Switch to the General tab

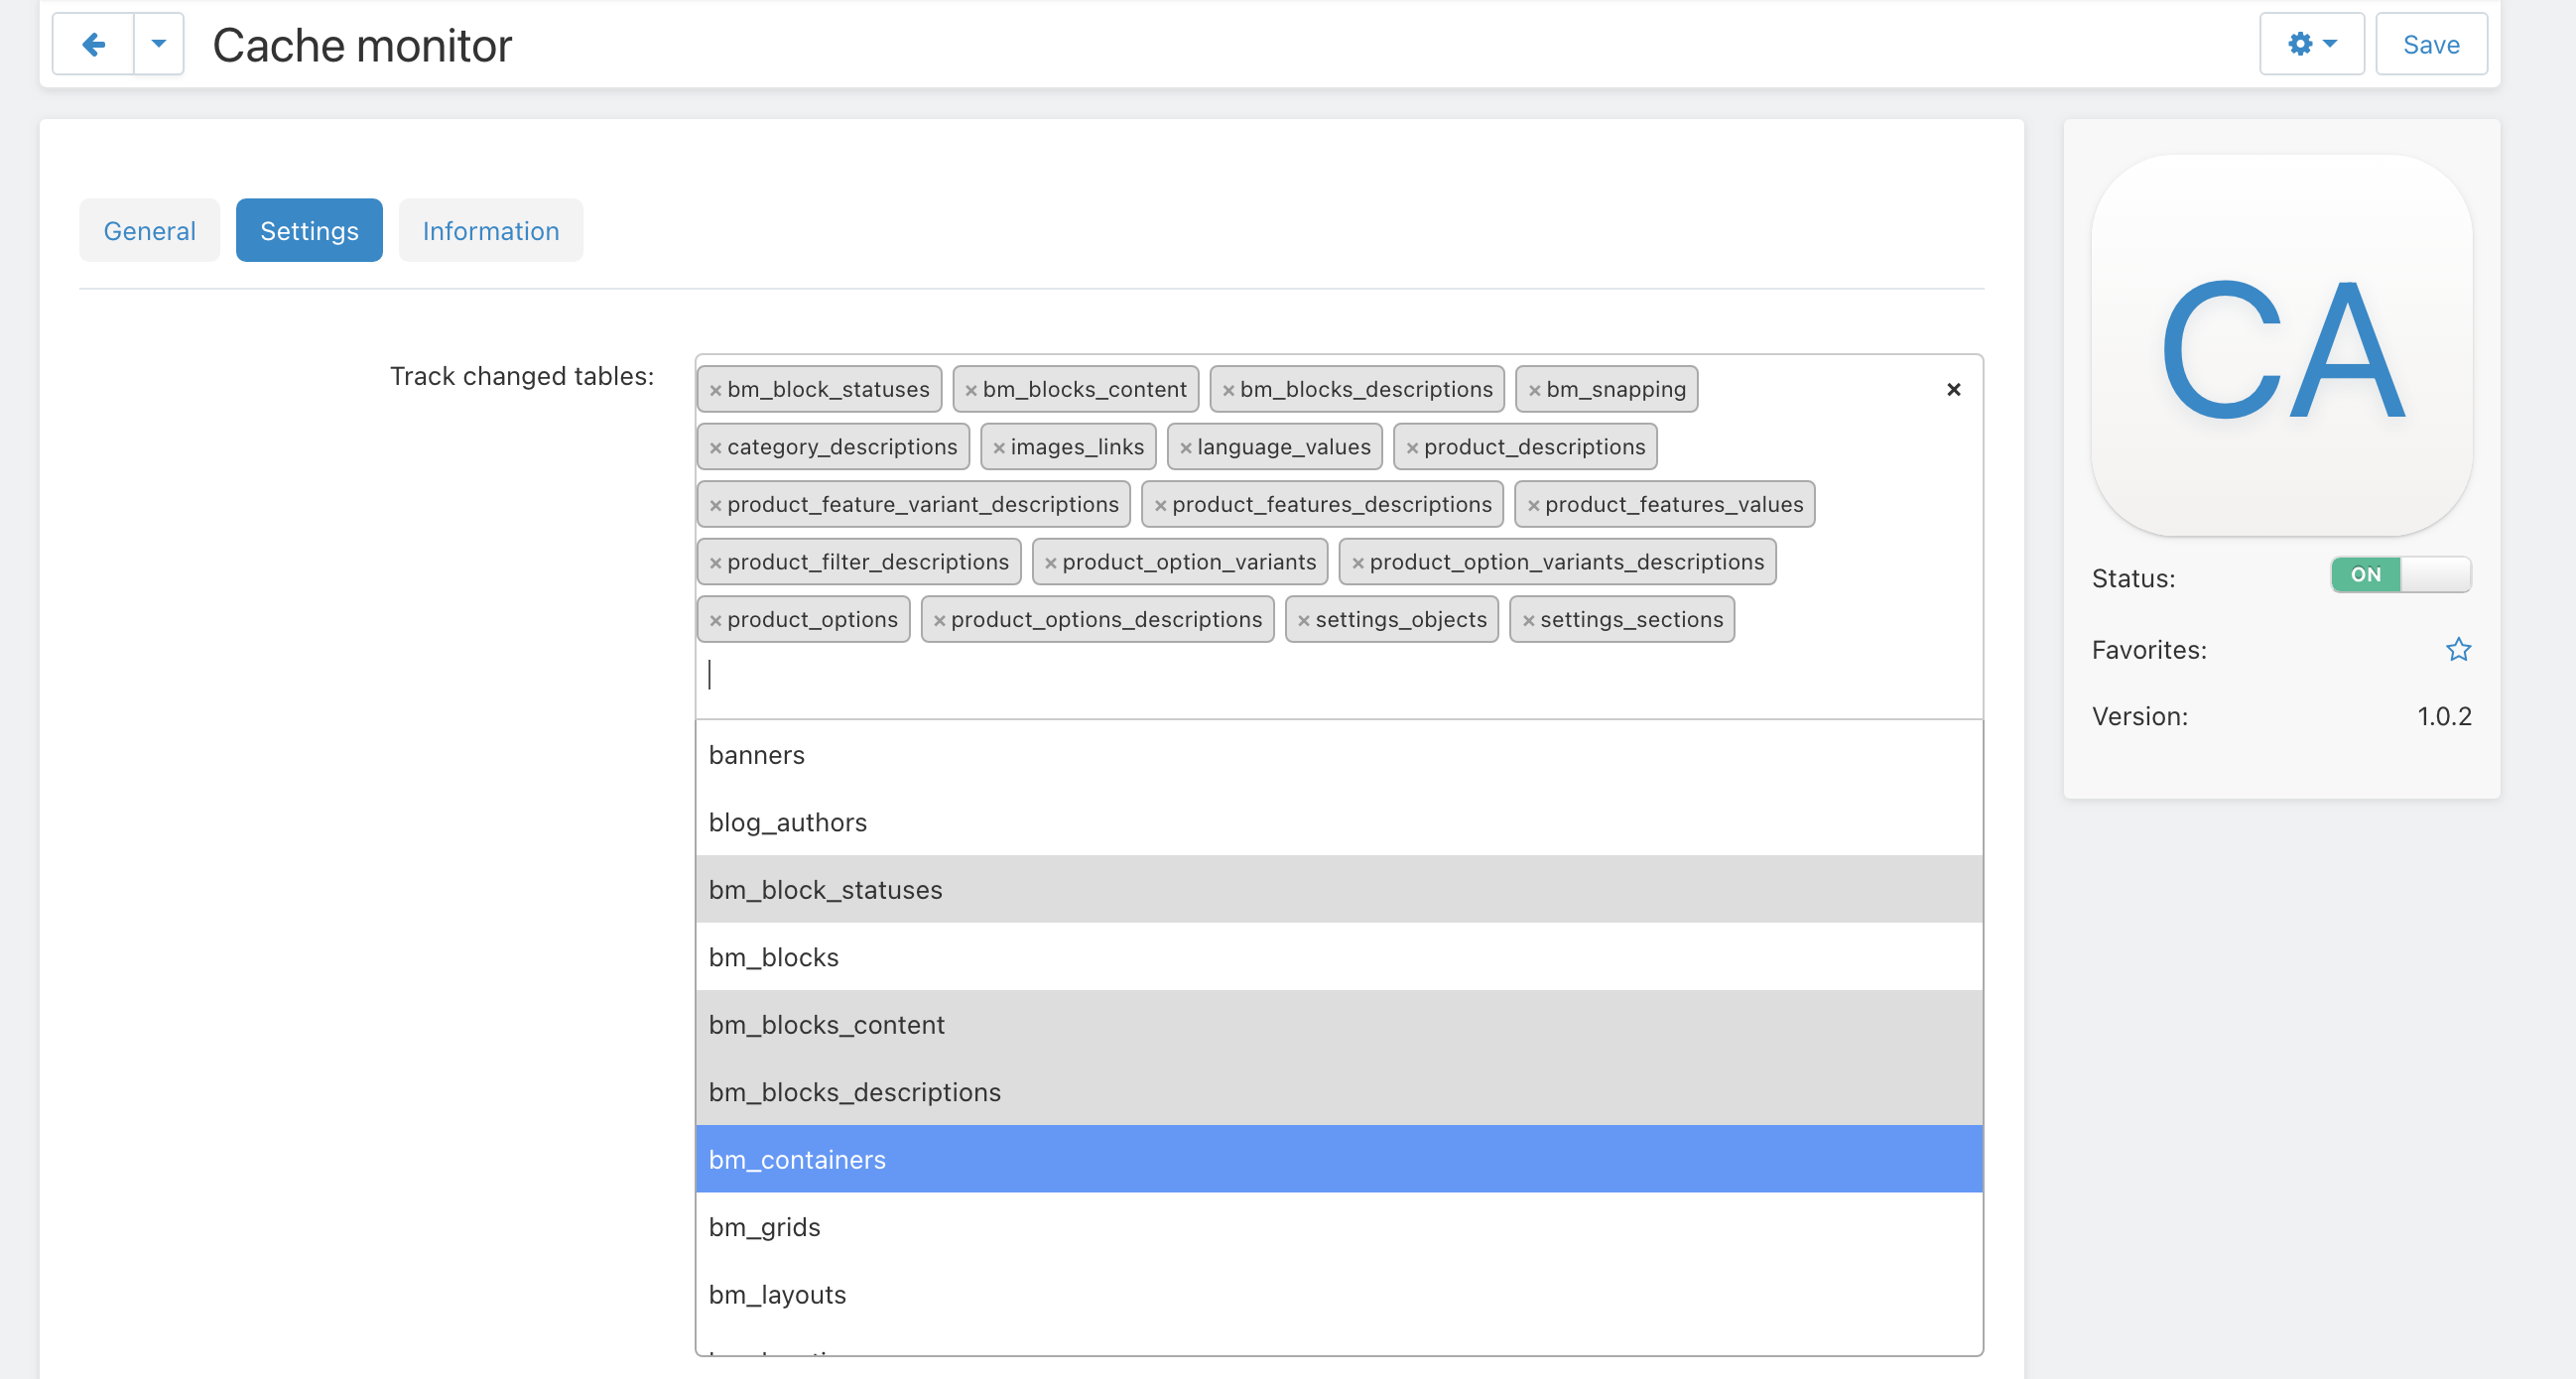(x=149, y=230)
